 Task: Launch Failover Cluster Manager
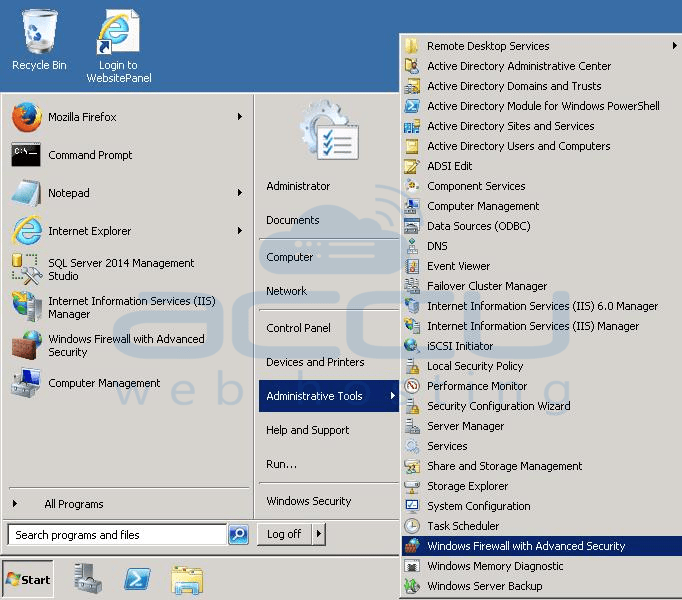[x=487, y=286]
